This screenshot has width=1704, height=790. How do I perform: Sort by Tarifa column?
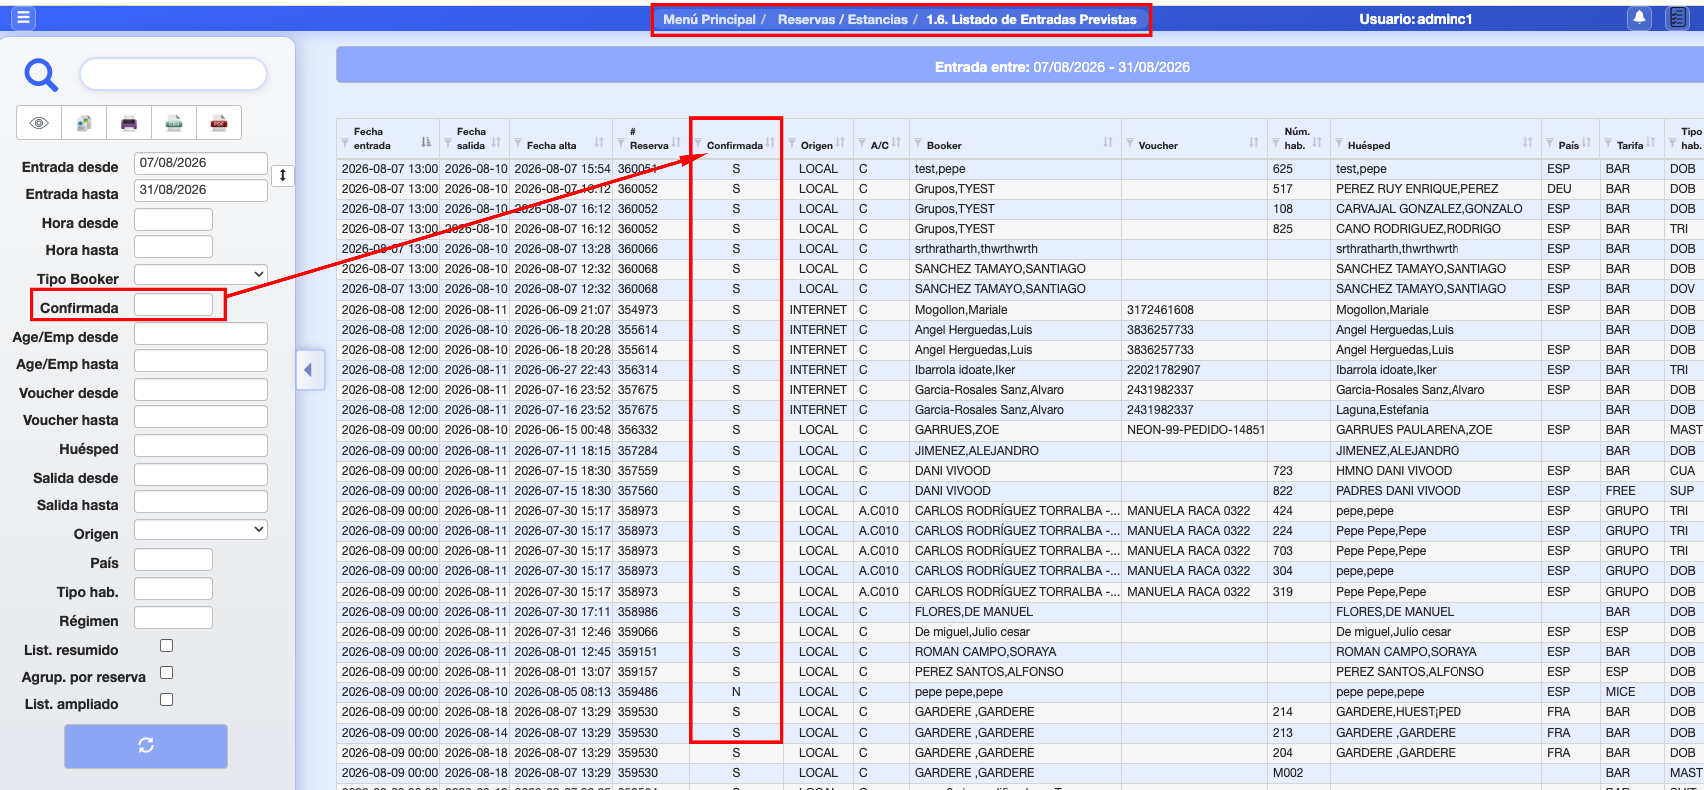point(1650,142)
